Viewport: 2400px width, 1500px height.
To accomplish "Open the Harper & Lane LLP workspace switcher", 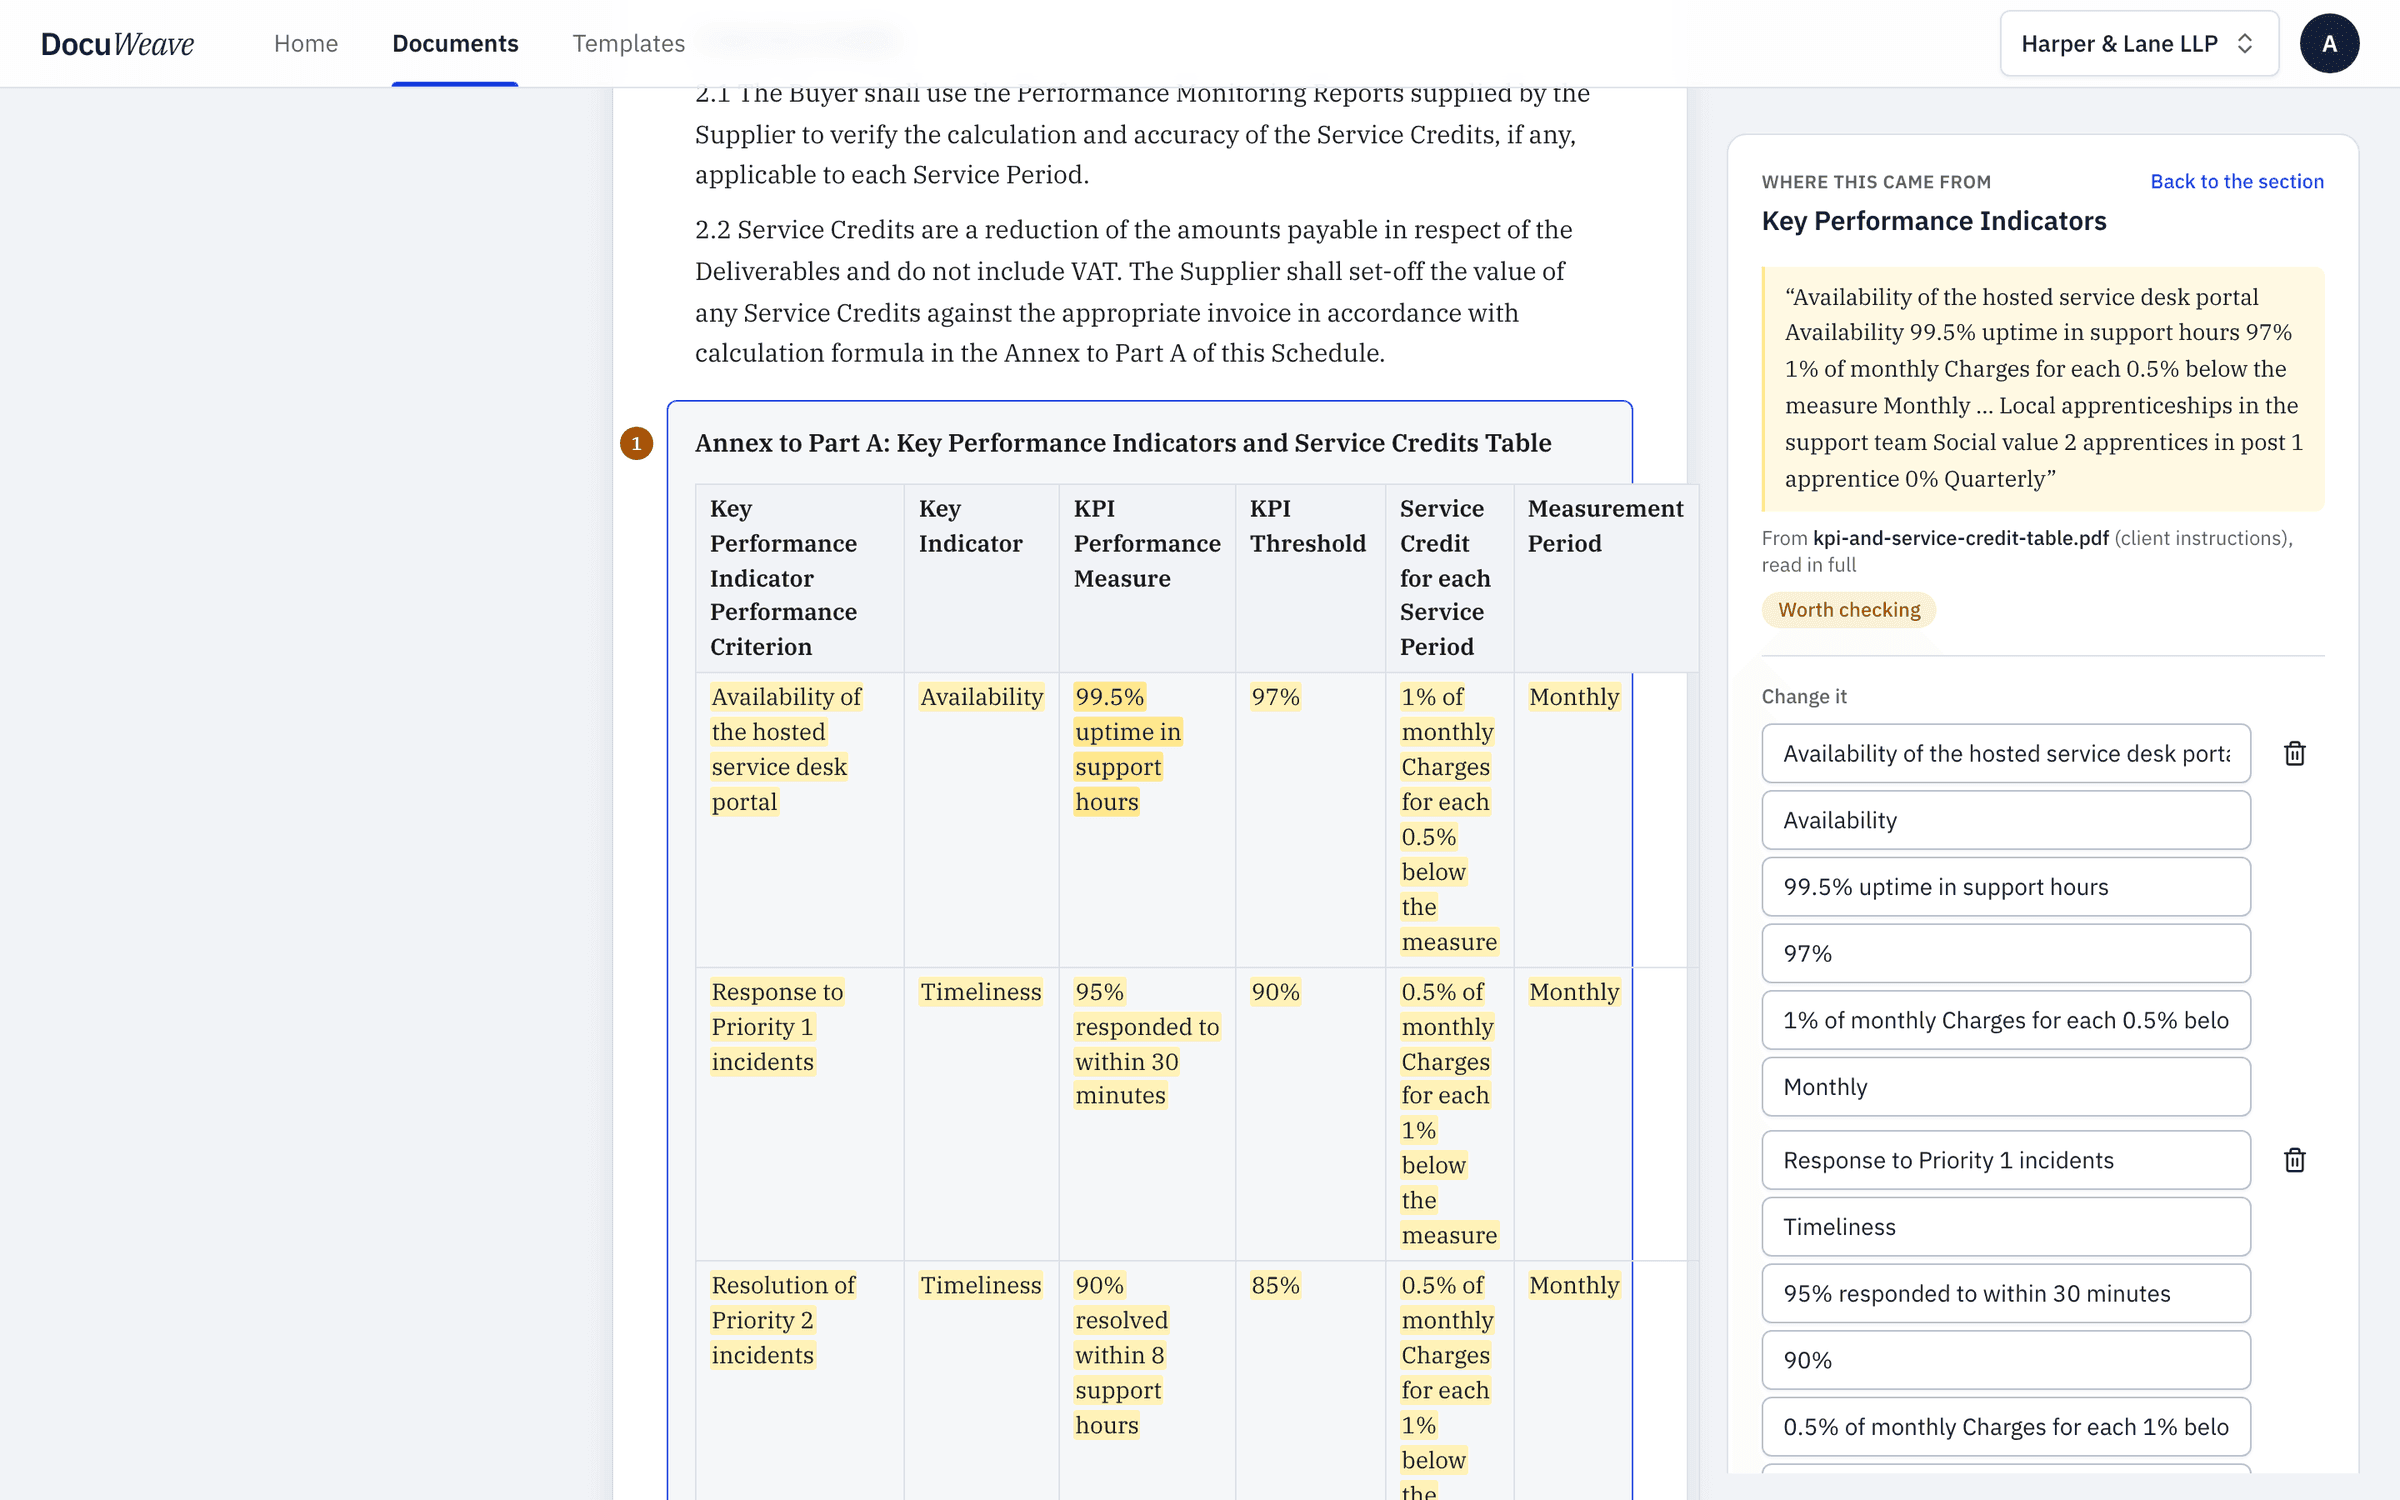I will (x=2139, y=43).
